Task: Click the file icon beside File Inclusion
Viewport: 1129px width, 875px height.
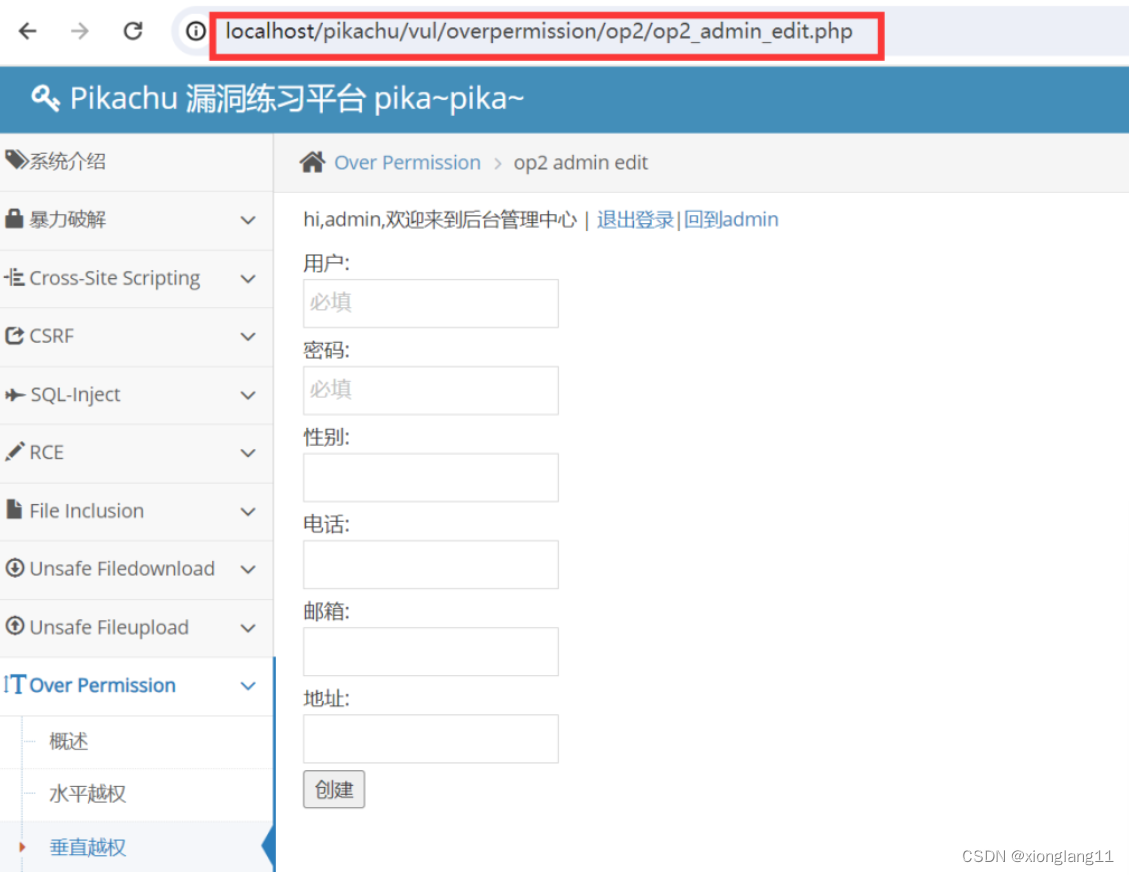Action: [x=14, y=509]
